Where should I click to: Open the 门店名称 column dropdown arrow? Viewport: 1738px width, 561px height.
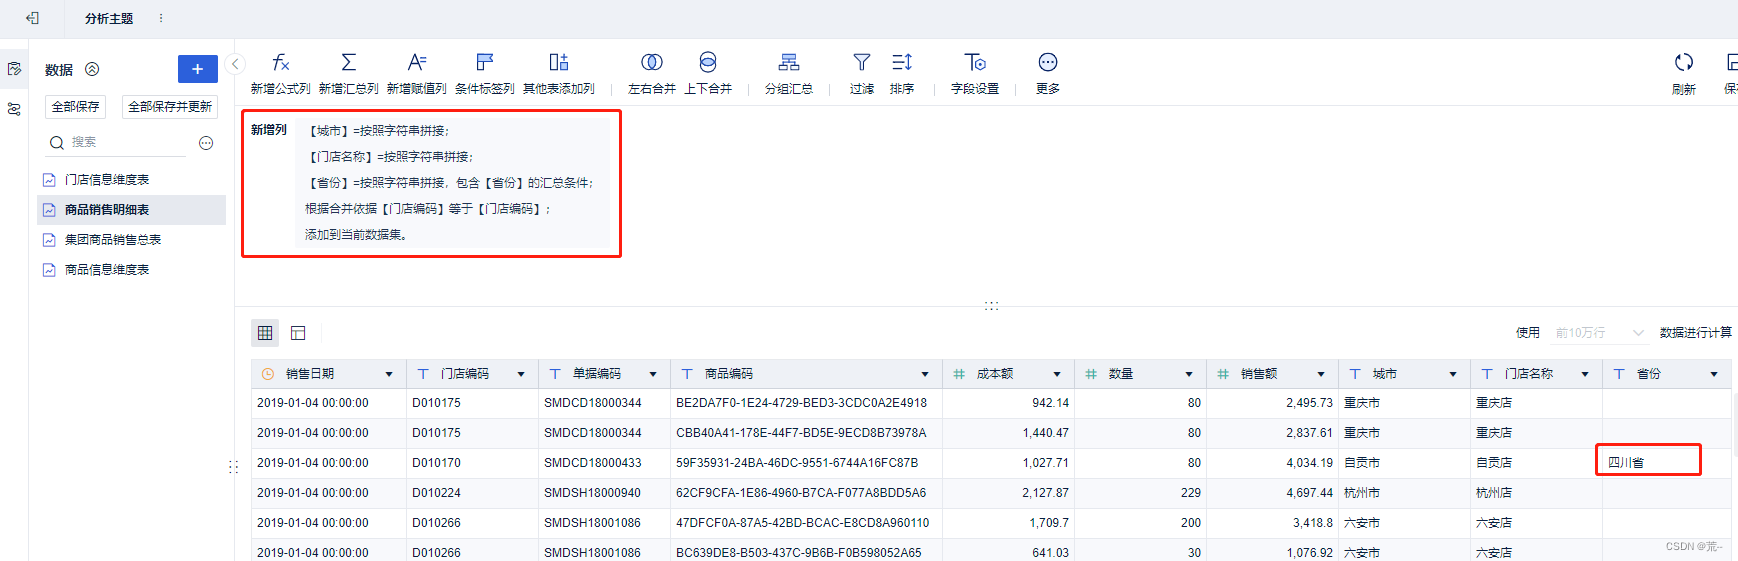1585,374
